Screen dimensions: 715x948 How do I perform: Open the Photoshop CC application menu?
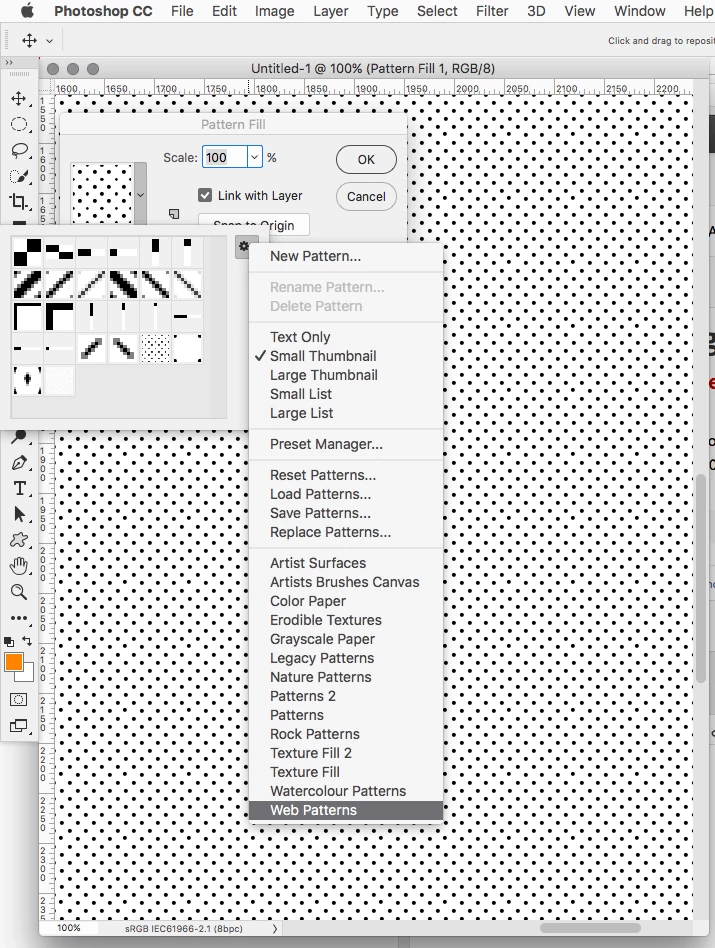[103, 11]
